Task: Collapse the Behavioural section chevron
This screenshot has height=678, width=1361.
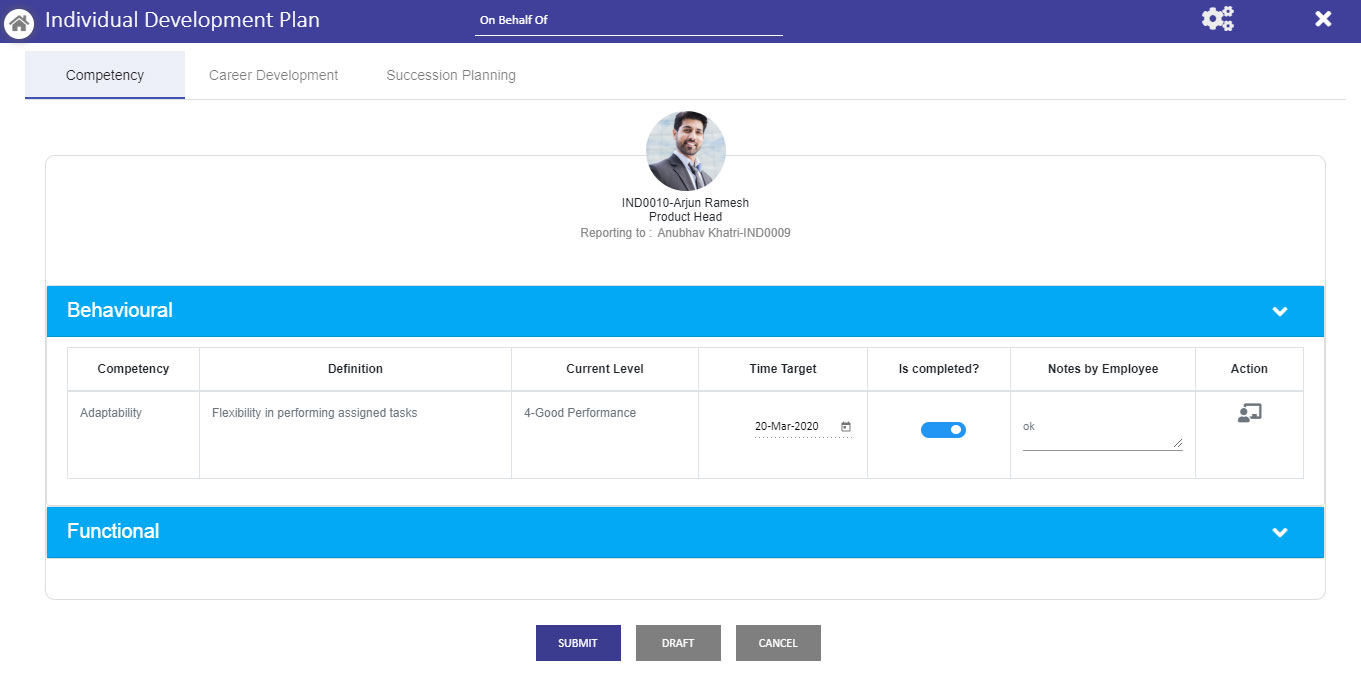Action: [1280, 311]
